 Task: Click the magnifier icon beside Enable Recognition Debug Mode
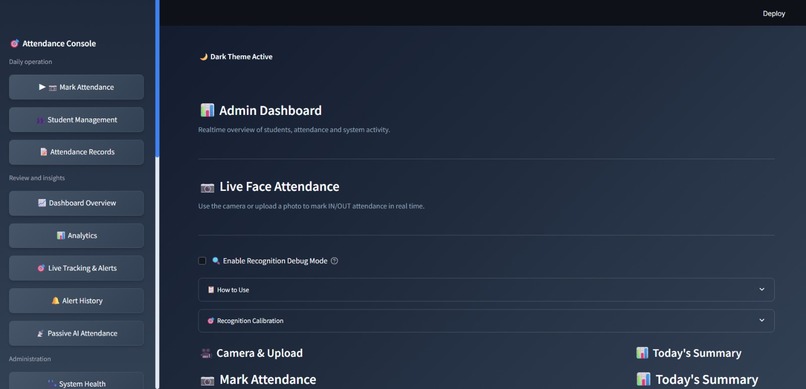pos(216,261)
